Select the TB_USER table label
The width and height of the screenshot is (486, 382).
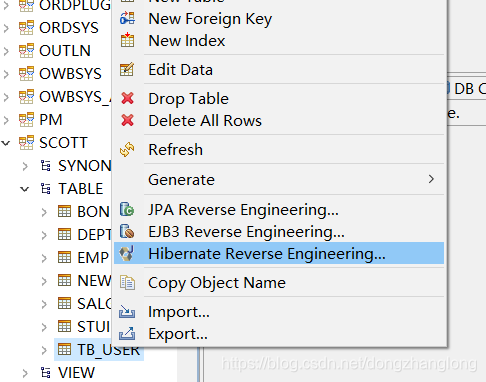(x=109, y=350)
